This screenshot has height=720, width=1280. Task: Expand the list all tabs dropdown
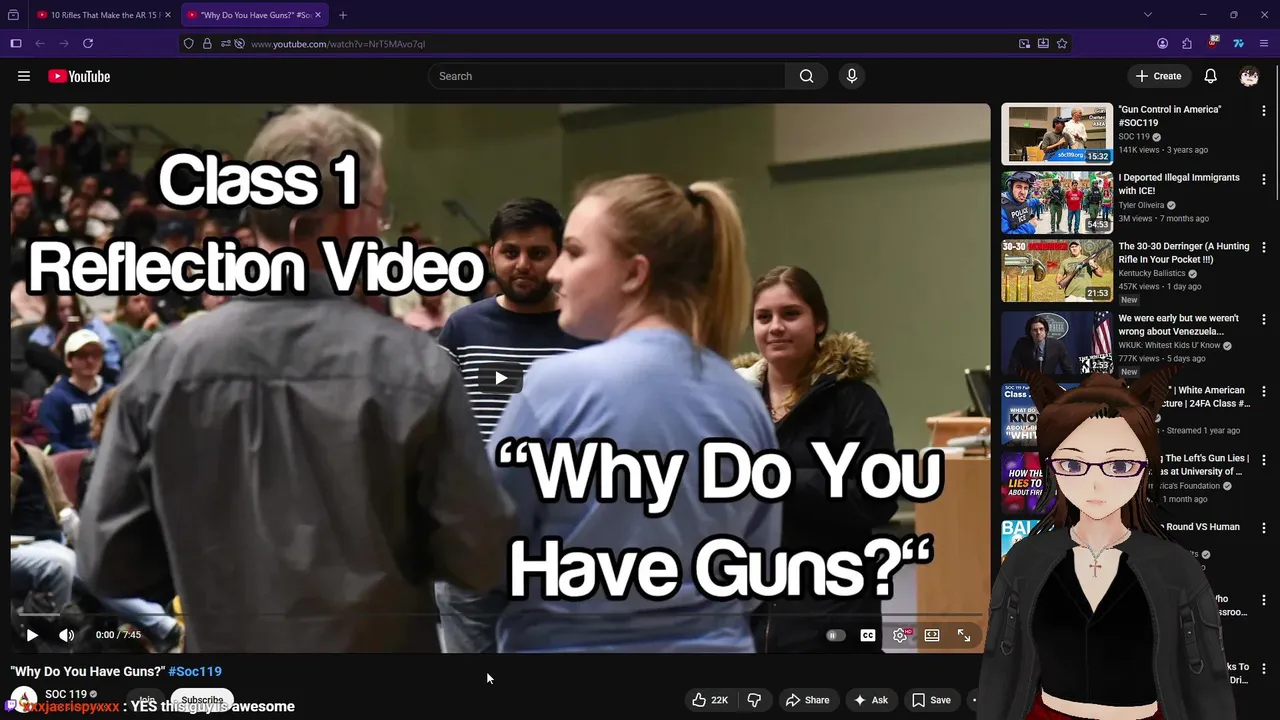point(1148,15)
